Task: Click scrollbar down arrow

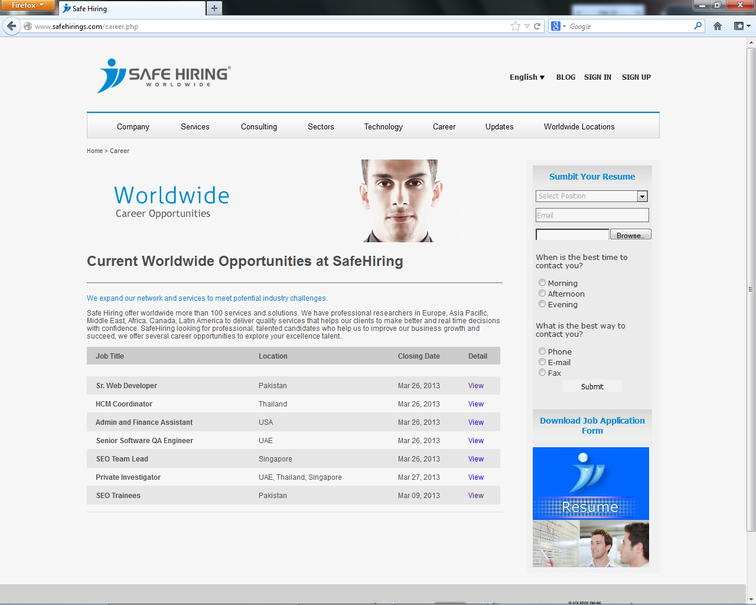Action: click(x=750, y=599)
